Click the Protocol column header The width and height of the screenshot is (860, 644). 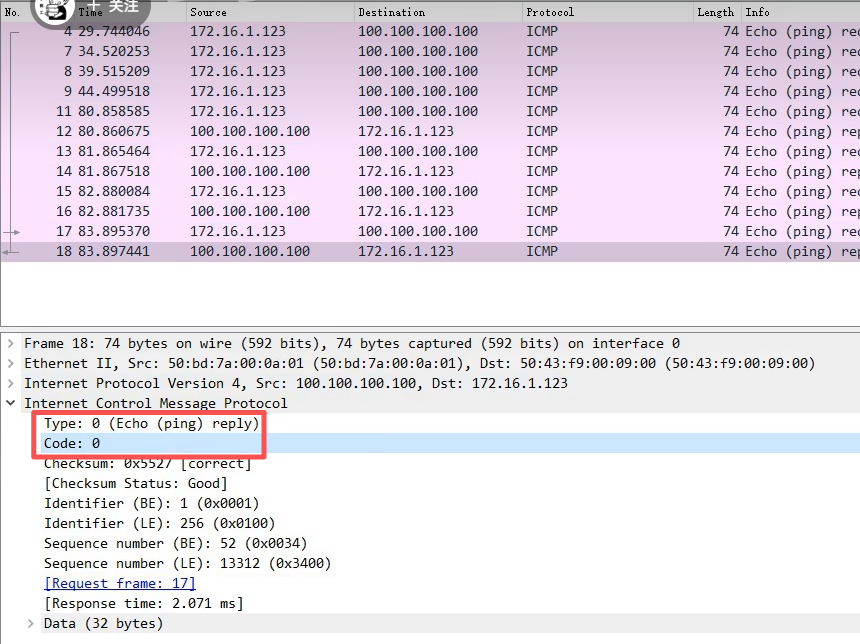pyautogui.click(x=607, y=12)
